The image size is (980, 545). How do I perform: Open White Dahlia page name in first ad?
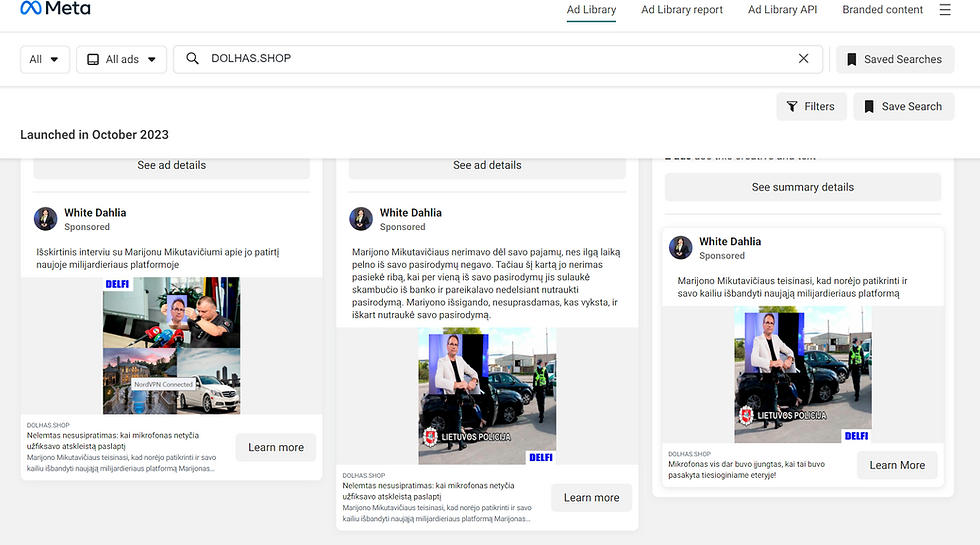95,212
